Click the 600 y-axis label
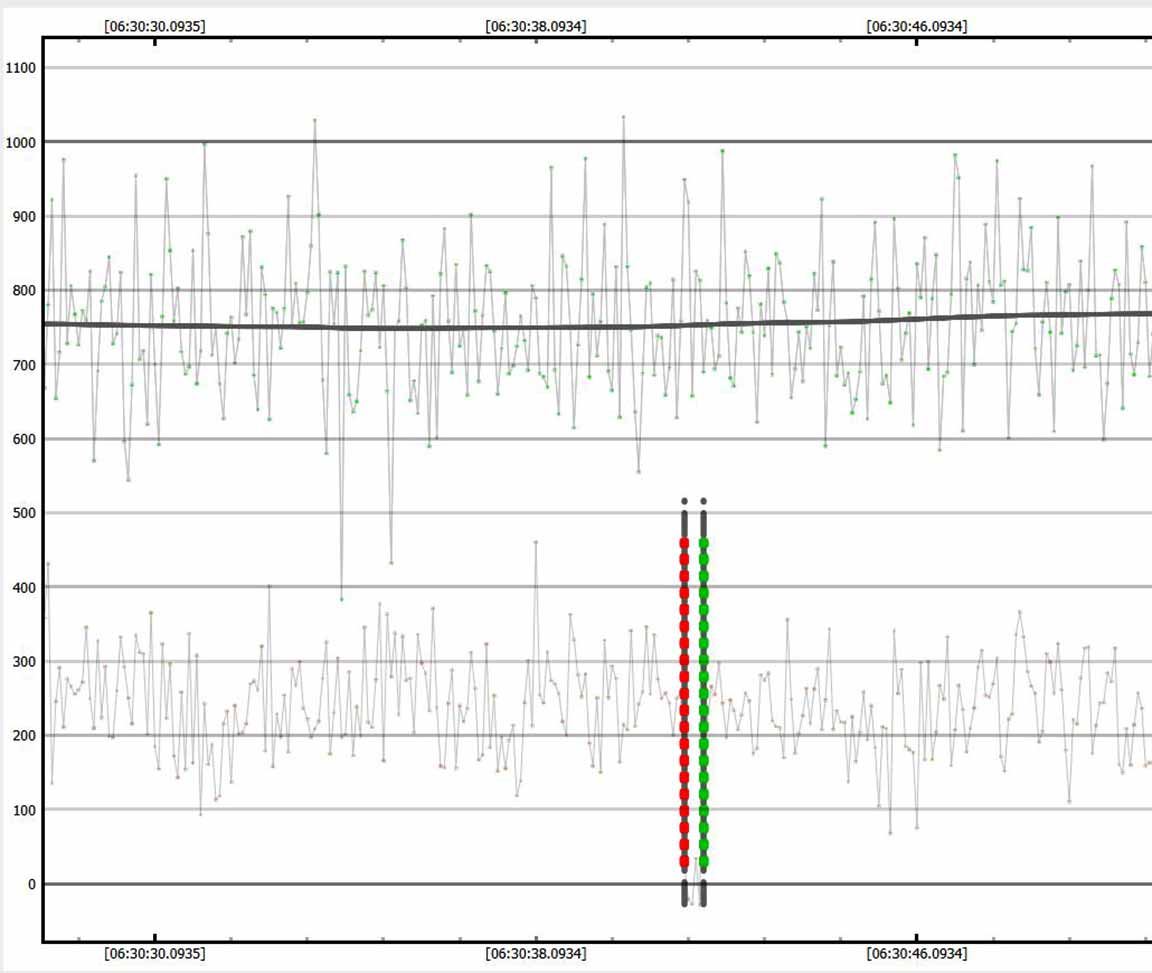The image size is (1152, 973). [x=24, y=439]
